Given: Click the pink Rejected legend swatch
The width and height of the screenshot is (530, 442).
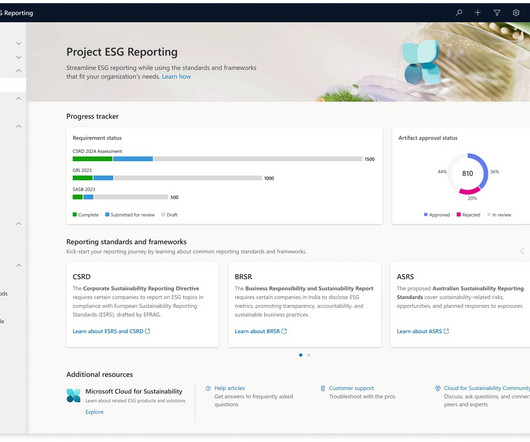Looking at the screenshot, I should [x=459, y=215].
